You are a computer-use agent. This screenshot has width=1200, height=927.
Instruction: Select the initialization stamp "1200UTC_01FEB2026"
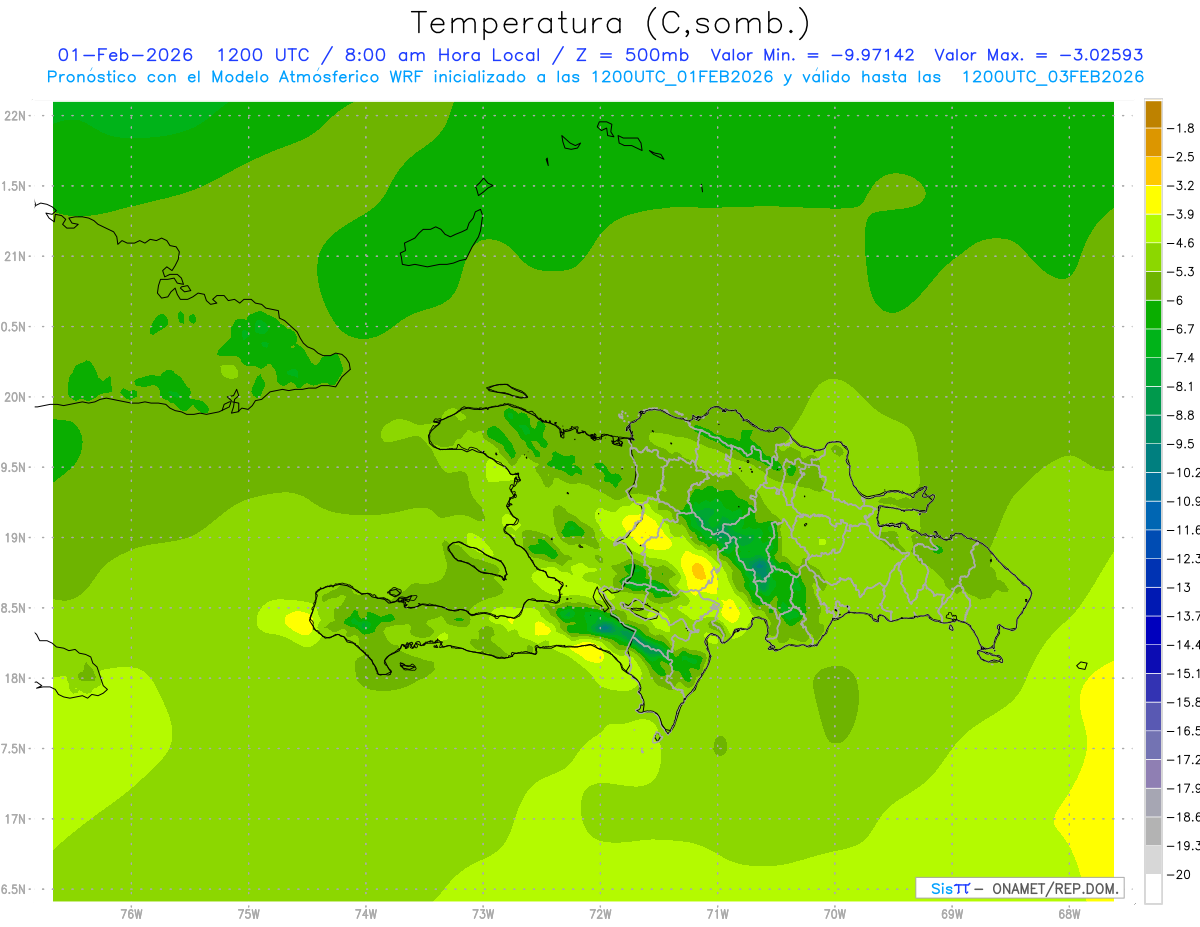pyautogui.click(x=682, y=77)
